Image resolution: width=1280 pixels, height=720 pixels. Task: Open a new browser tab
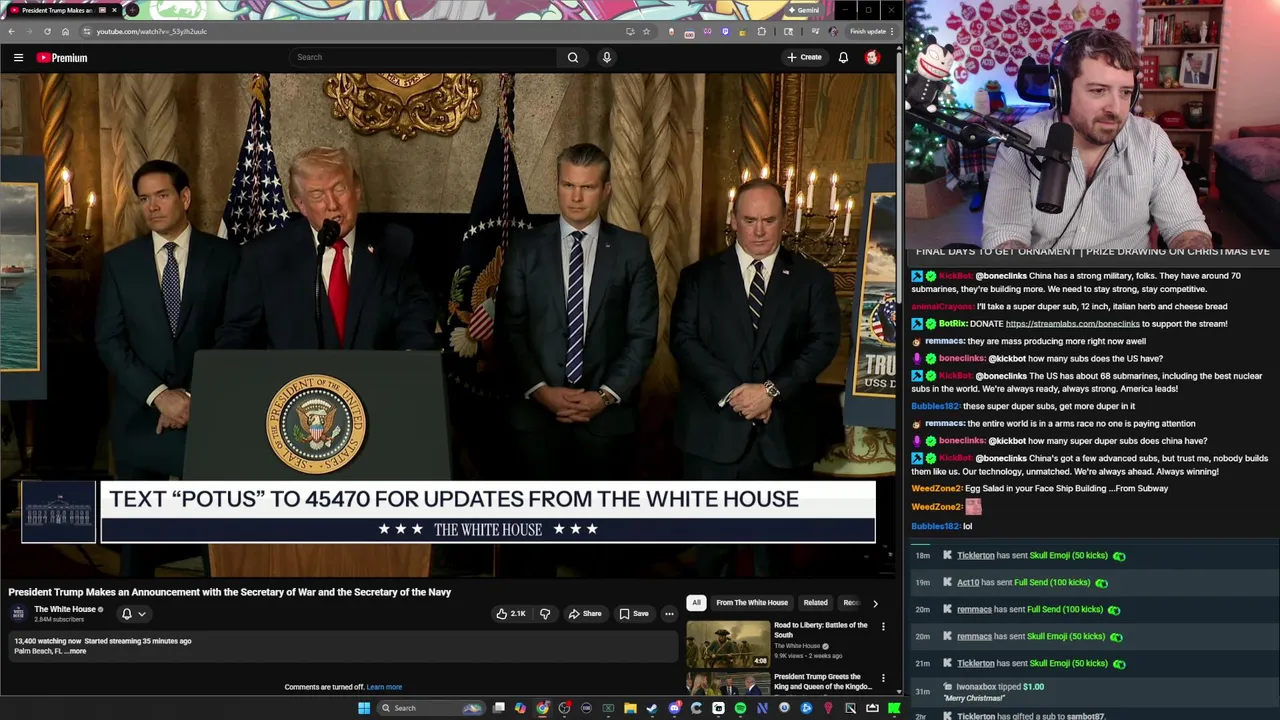coord(132,10)
